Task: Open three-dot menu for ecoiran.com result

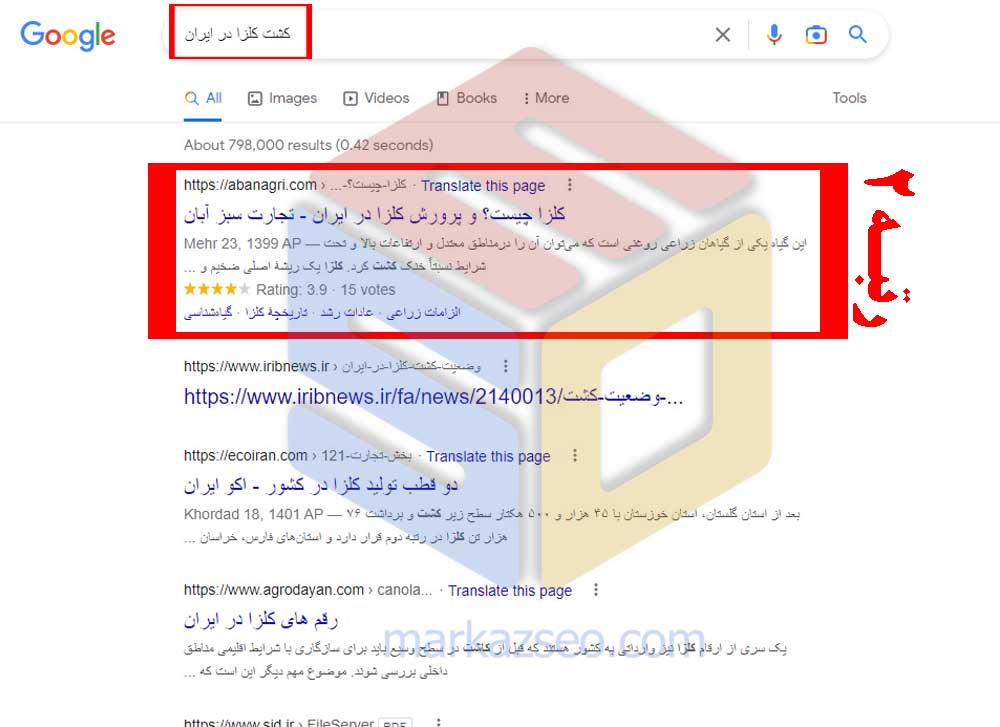Action: 575,455
